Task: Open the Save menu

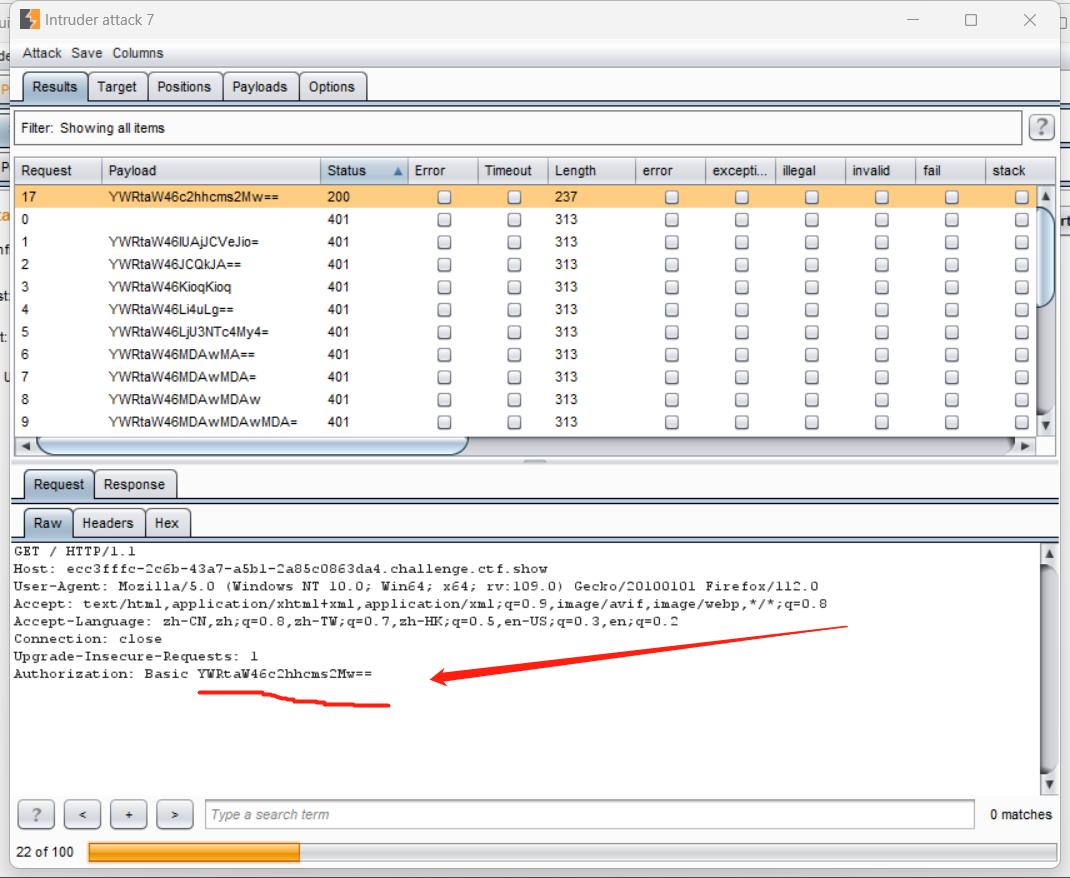Action: [x=87, y=53]
